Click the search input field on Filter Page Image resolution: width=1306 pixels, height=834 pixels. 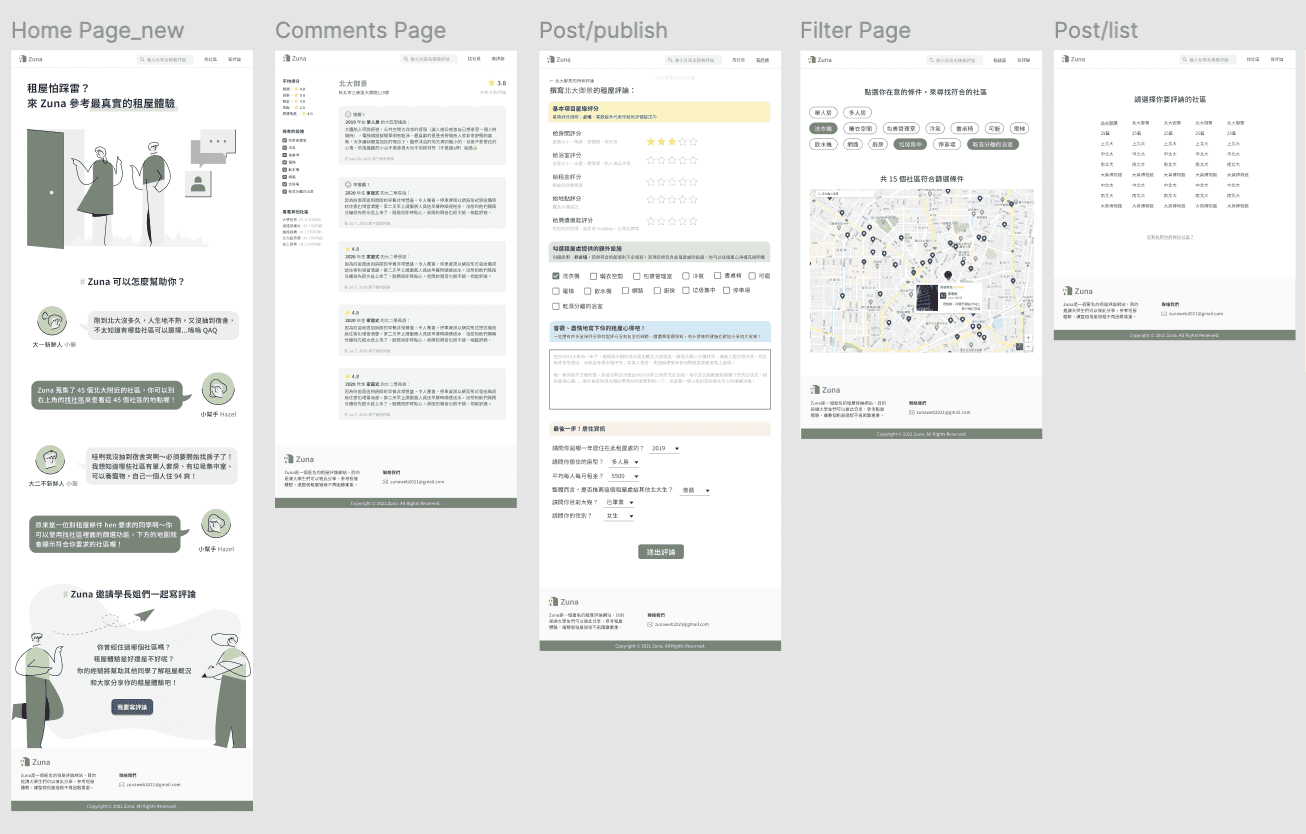[x=954, y=60]
